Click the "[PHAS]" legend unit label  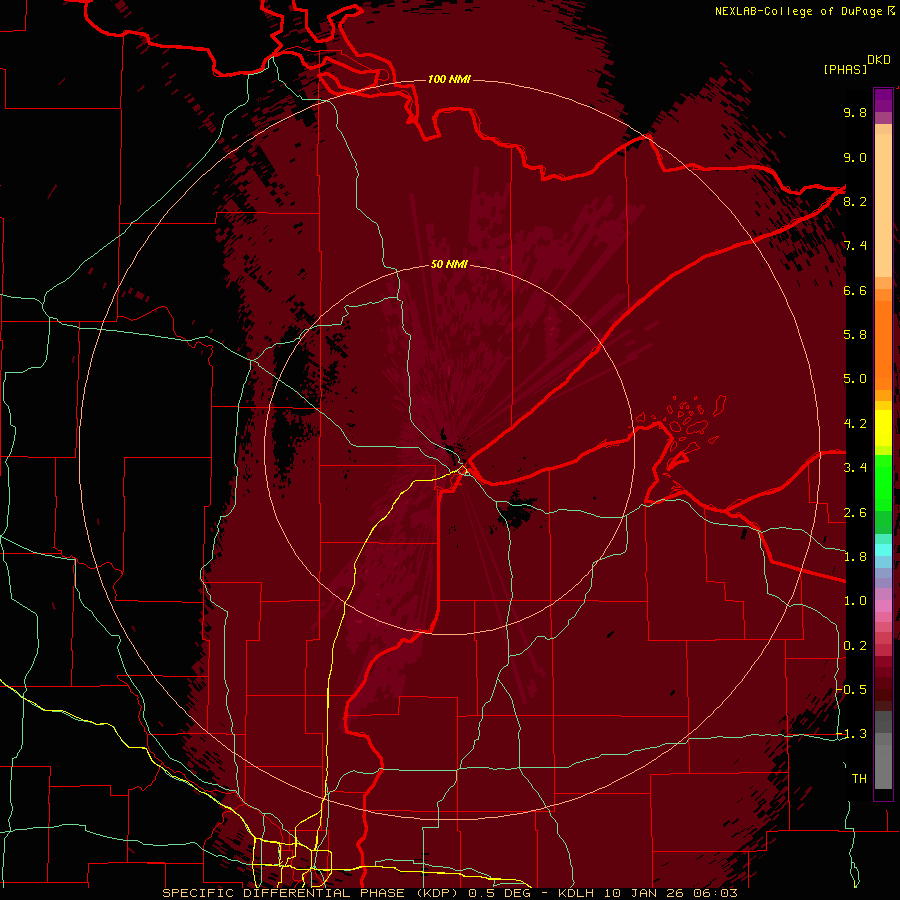tap(845, 69)
